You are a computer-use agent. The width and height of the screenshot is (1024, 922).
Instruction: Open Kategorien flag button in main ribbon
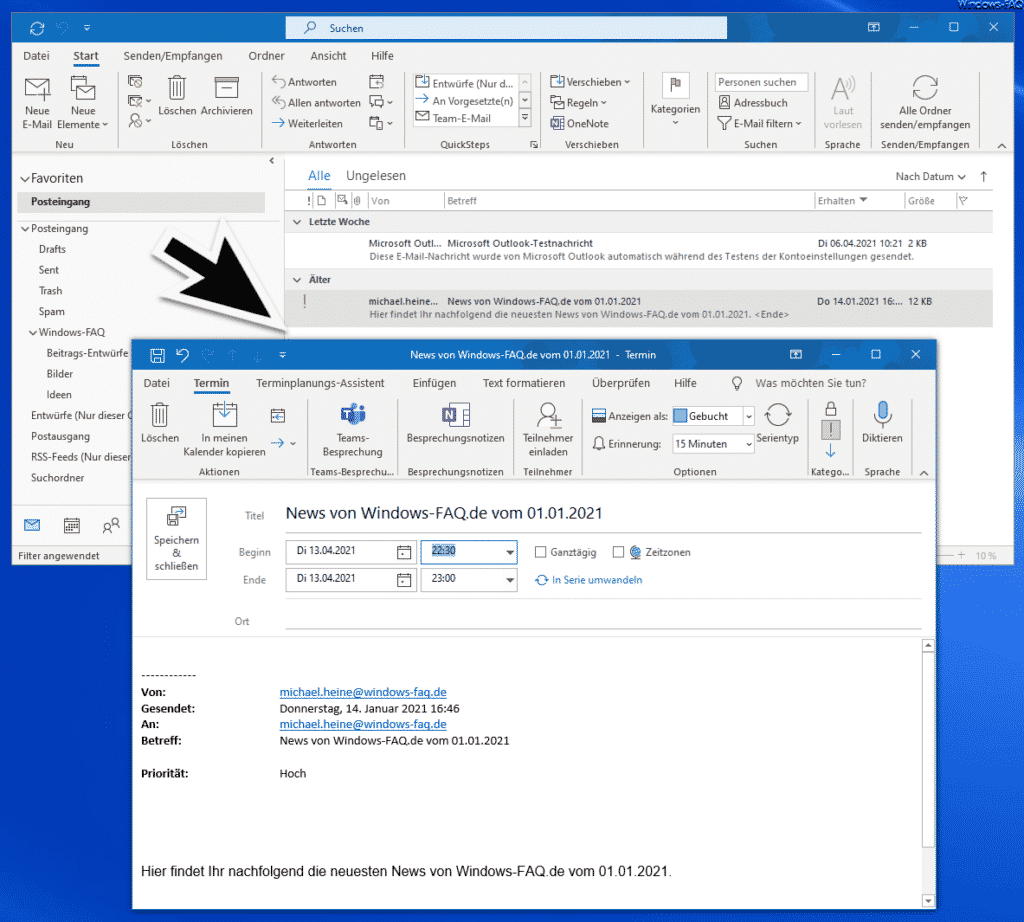pos(675,99)
